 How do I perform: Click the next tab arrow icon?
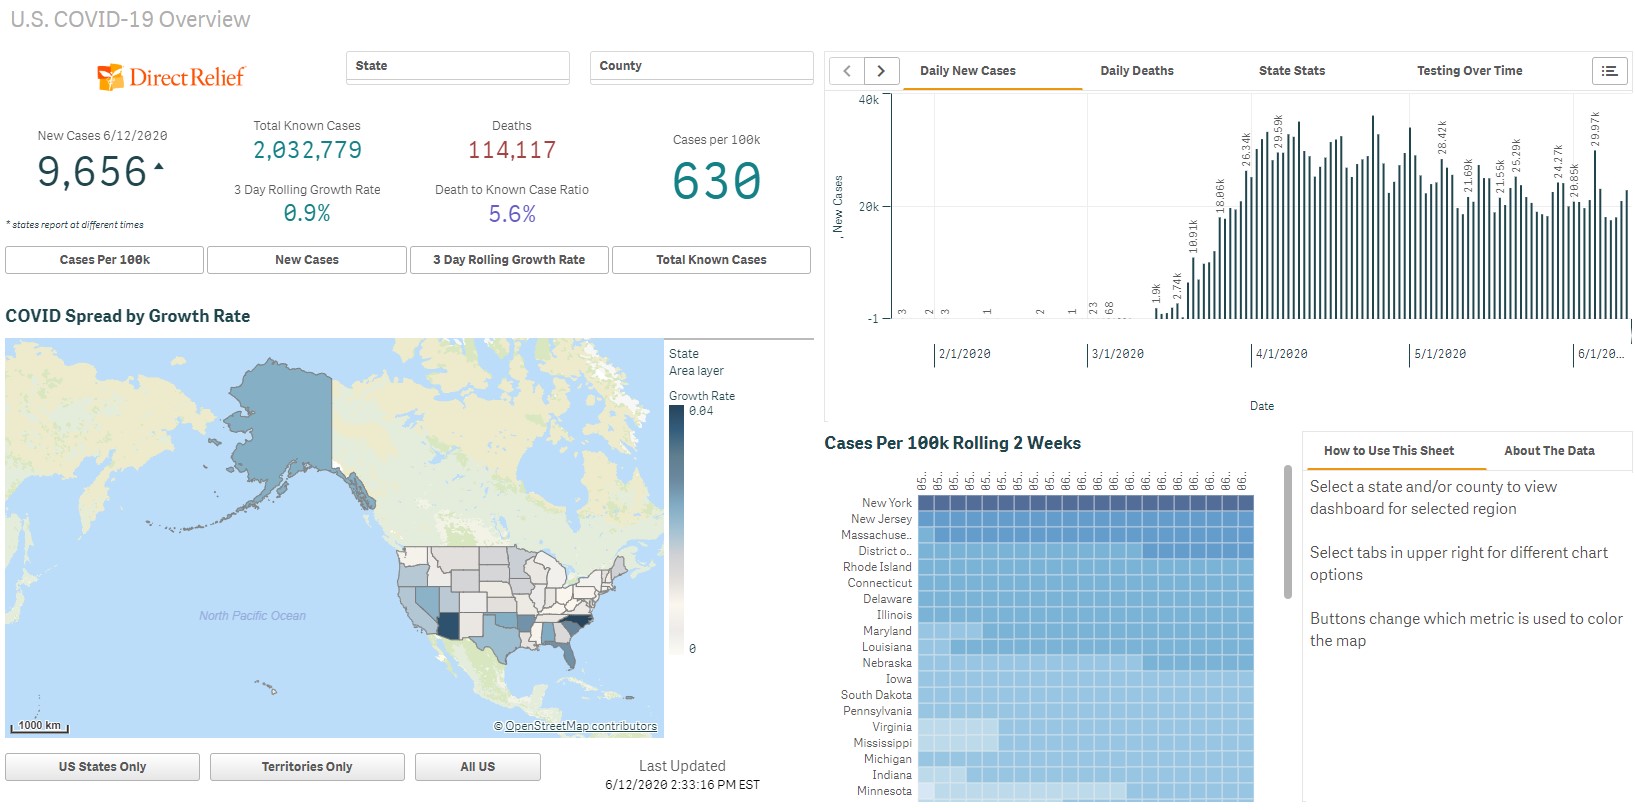tap(881, 71)
